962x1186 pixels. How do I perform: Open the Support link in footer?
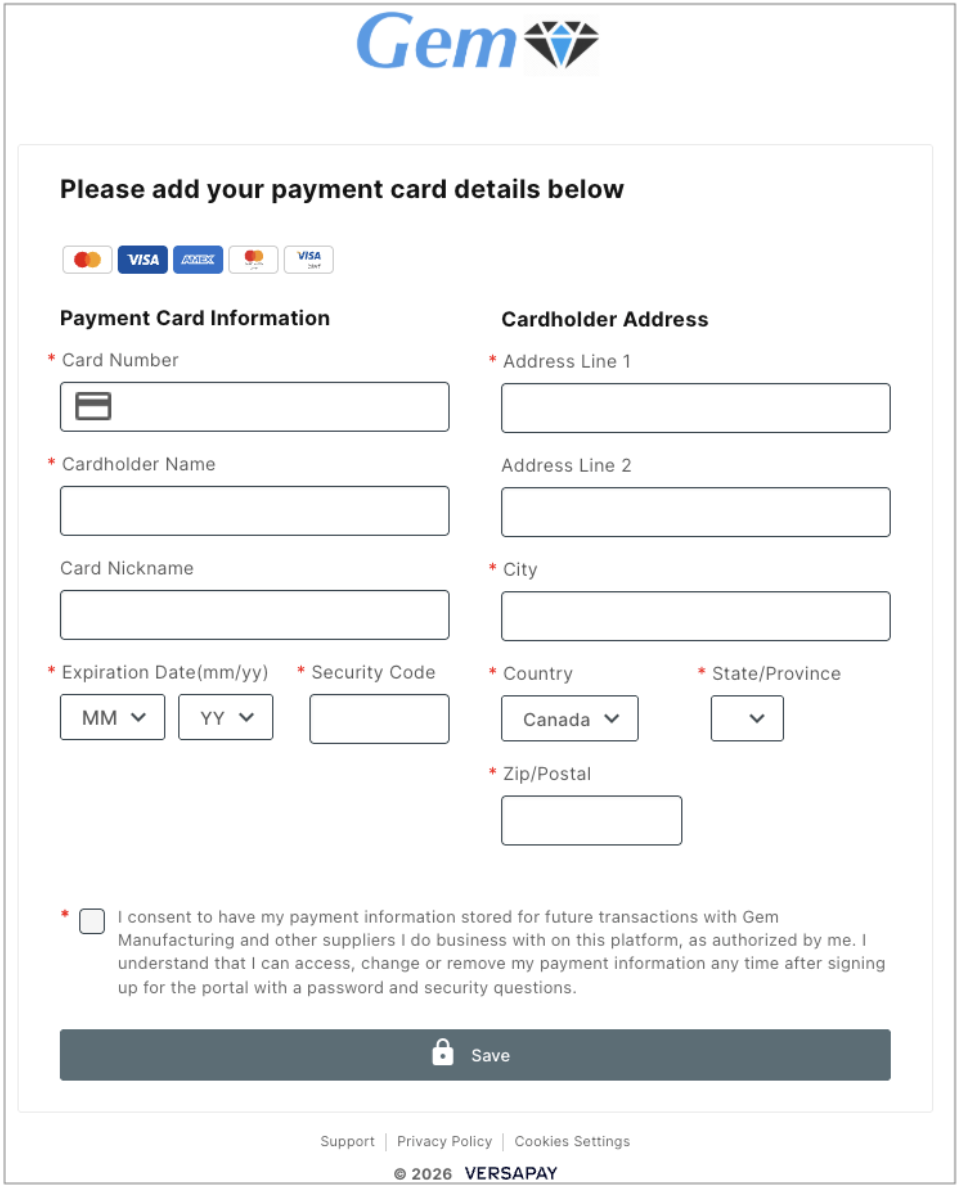click(347, 1141)
